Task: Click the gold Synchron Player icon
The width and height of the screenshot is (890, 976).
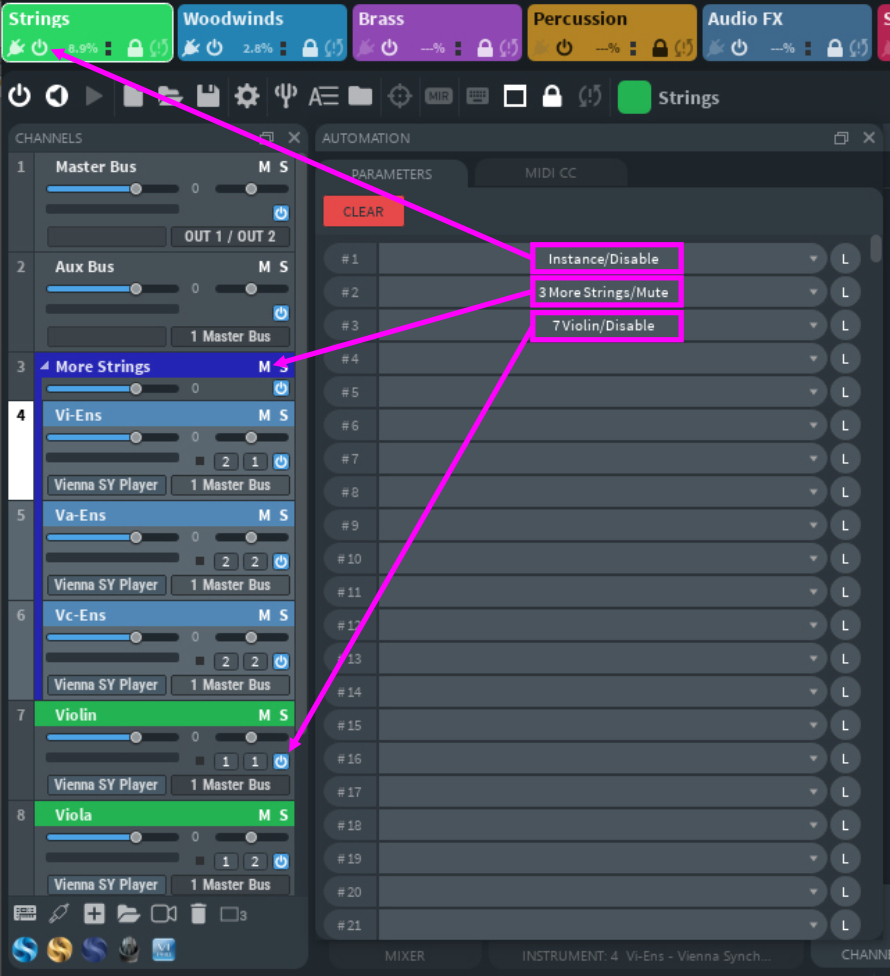Action: tap(60, 949)
